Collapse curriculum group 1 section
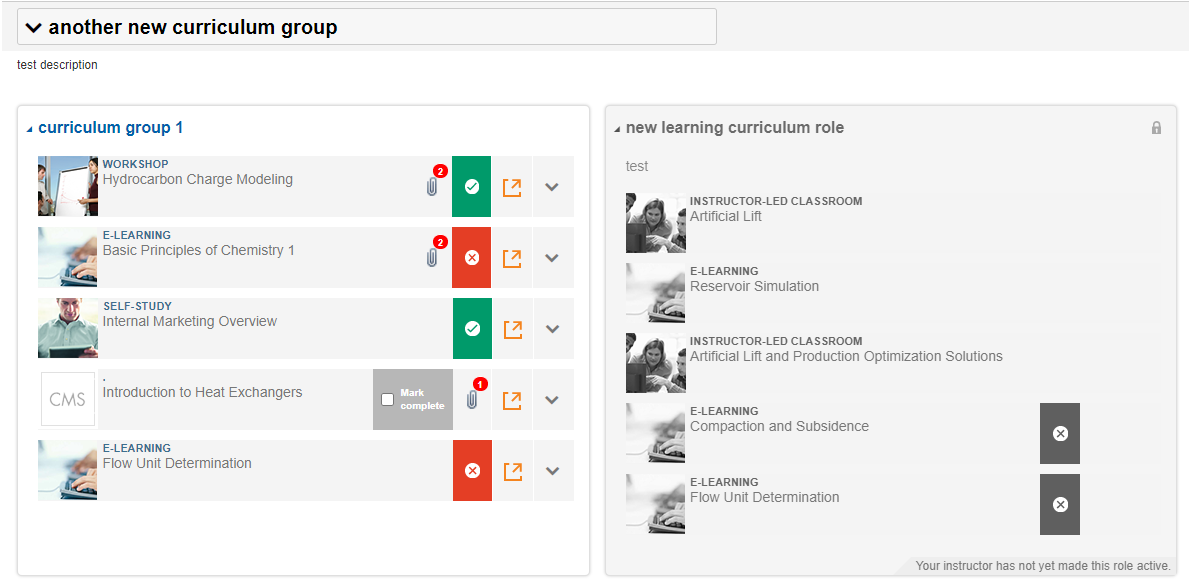This screenshot has height=583, width=1189. [30, 129]
